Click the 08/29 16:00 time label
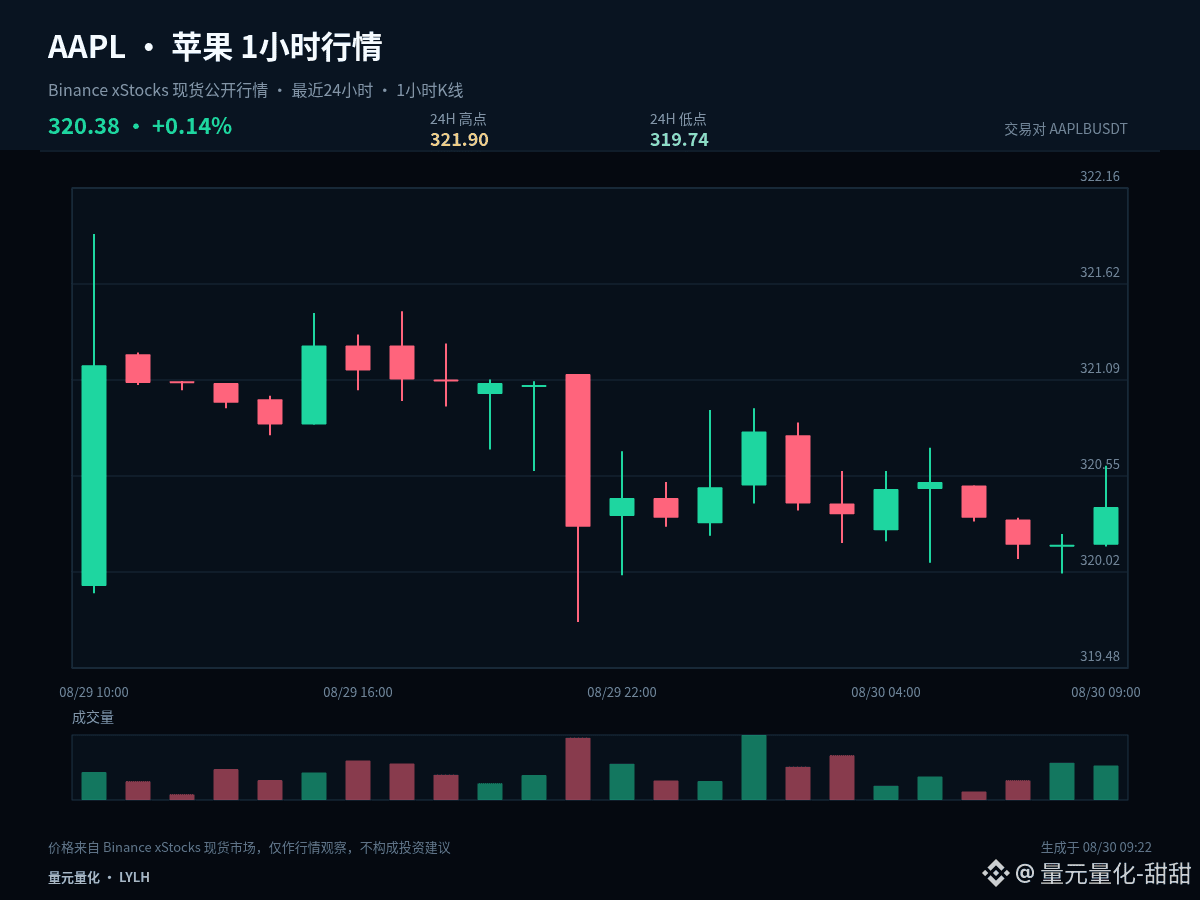 [x=358, y=692]
